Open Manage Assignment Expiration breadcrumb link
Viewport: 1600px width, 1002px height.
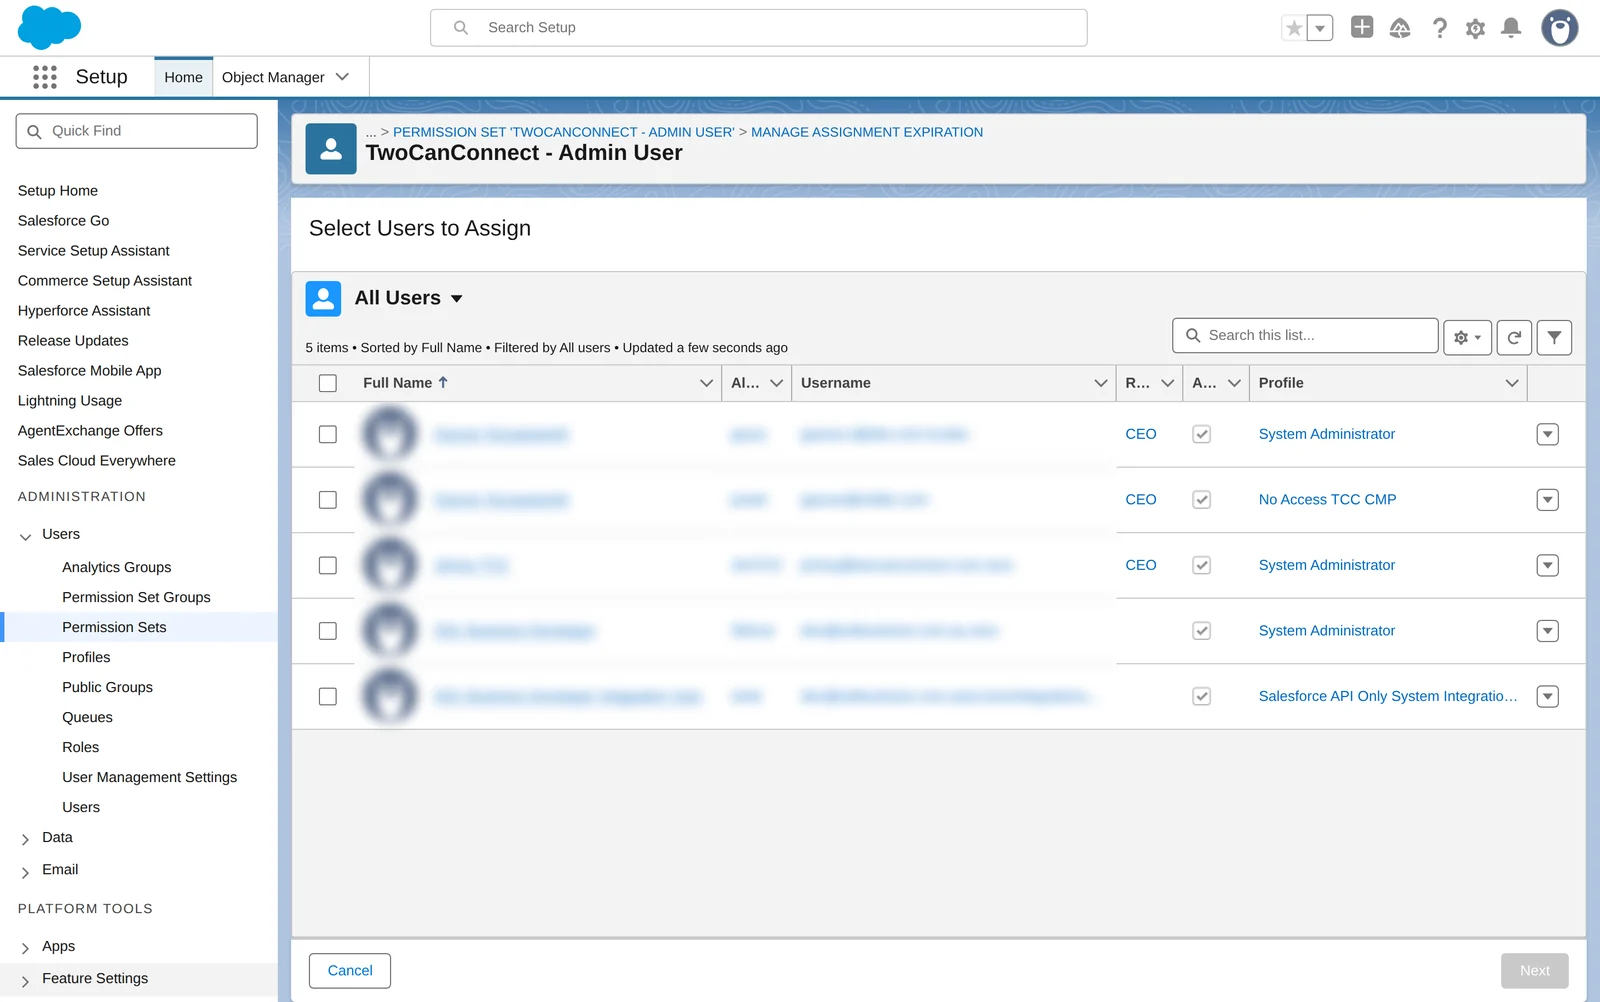(867, 132)
